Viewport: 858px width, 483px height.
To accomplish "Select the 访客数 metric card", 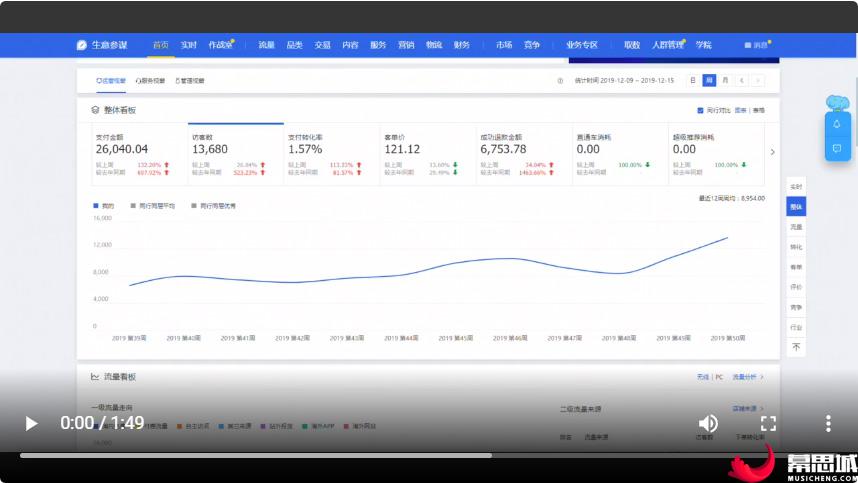I will pos(236,154).
